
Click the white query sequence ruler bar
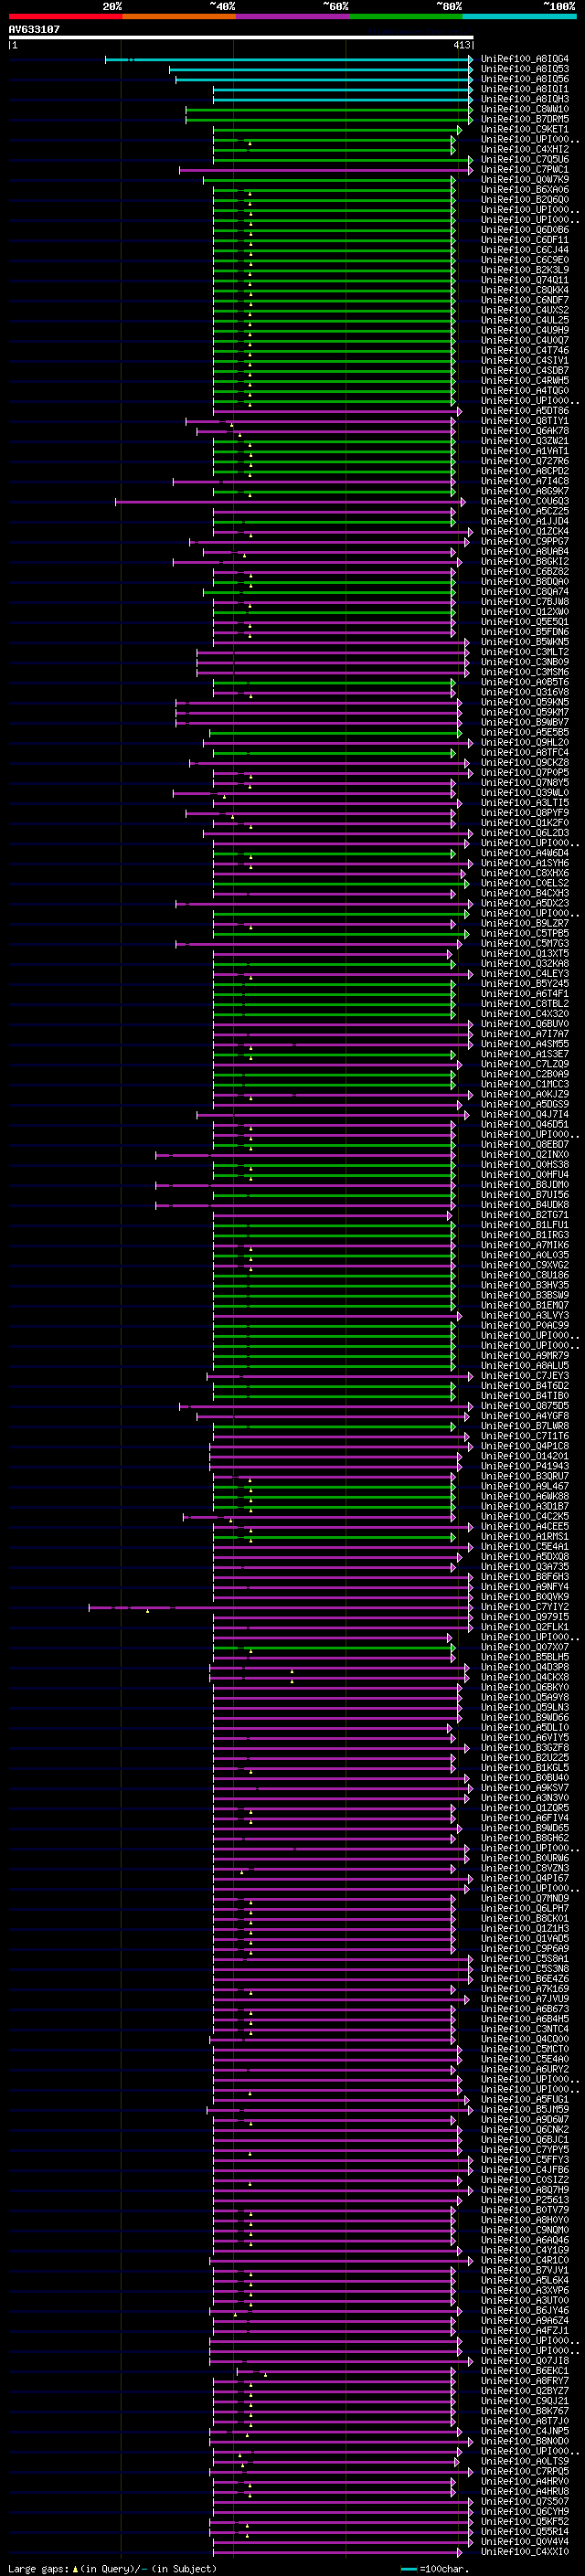click(241, 37)
